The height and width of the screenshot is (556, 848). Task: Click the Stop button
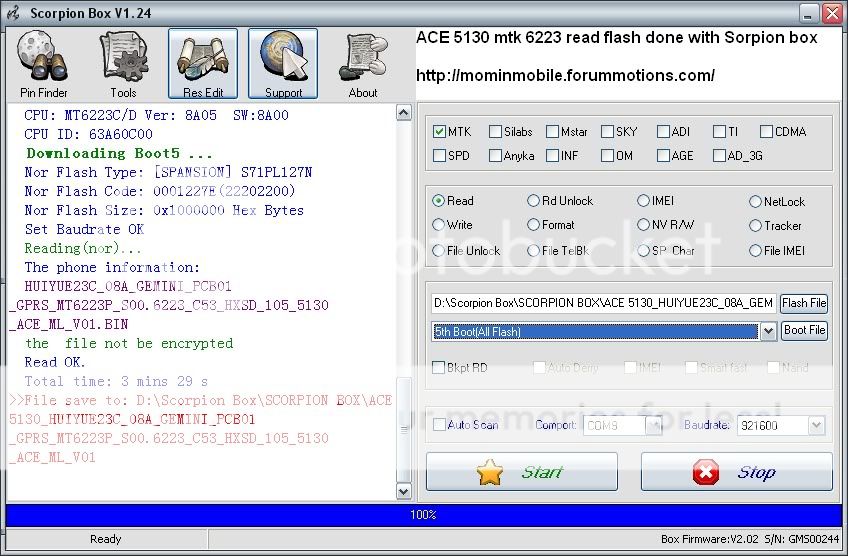(x=737, y=472)
